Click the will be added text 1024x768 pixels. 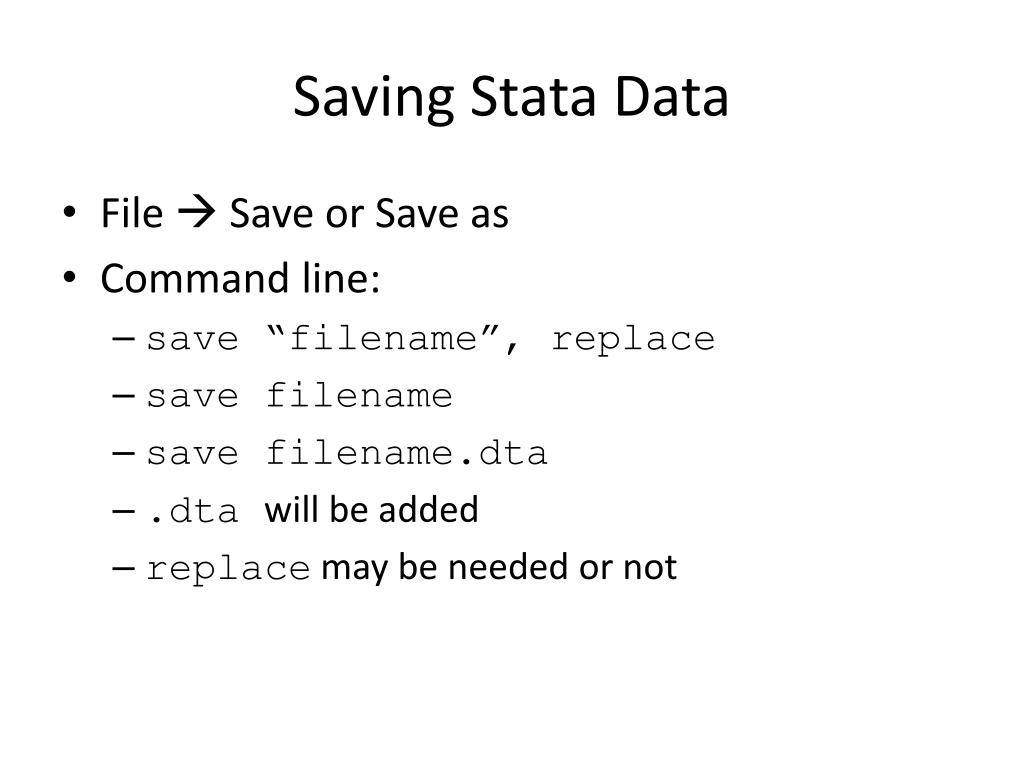[x=372, y=509]
